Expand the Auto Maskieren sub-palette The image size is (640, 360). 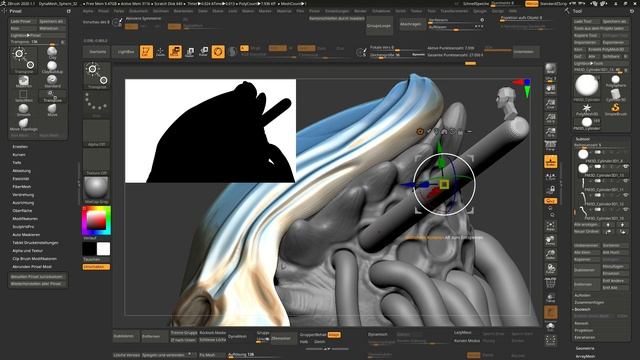tap(26, 235)
